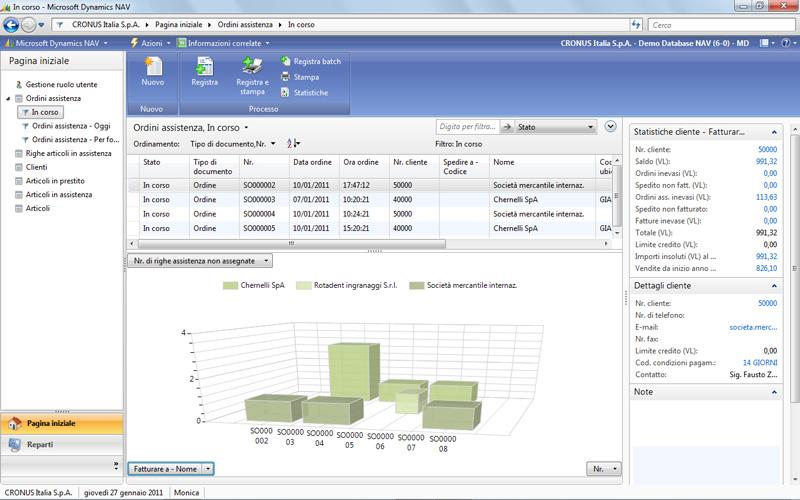Select Righe articoli in assistenza
This screenshot has height=500, width=800.
pos(68,153)
